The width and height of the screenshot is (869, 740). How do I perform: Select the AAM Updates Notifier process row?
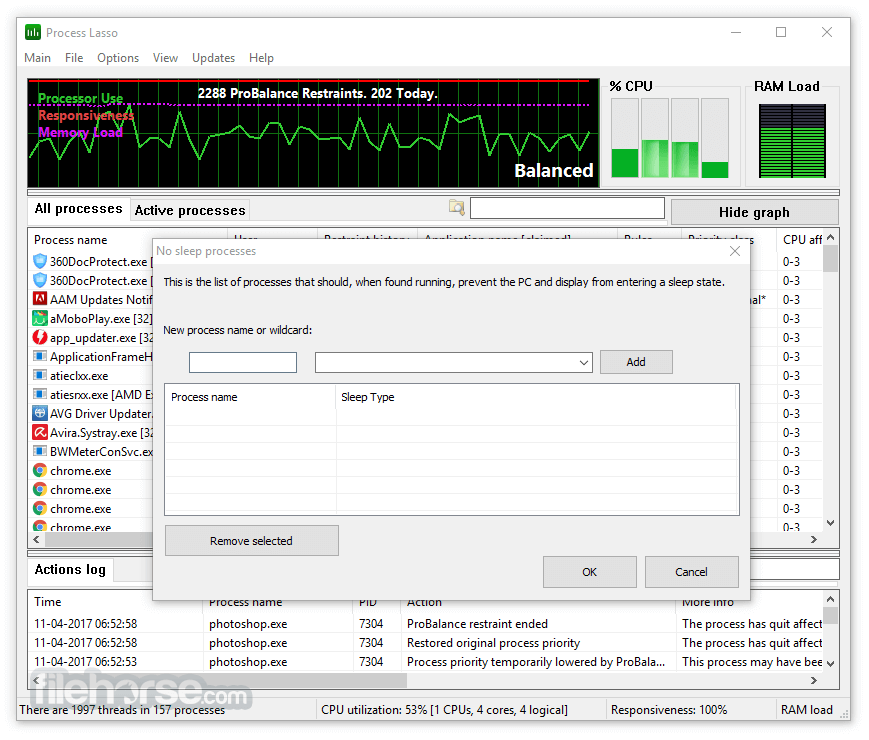[x=91, y=299]
